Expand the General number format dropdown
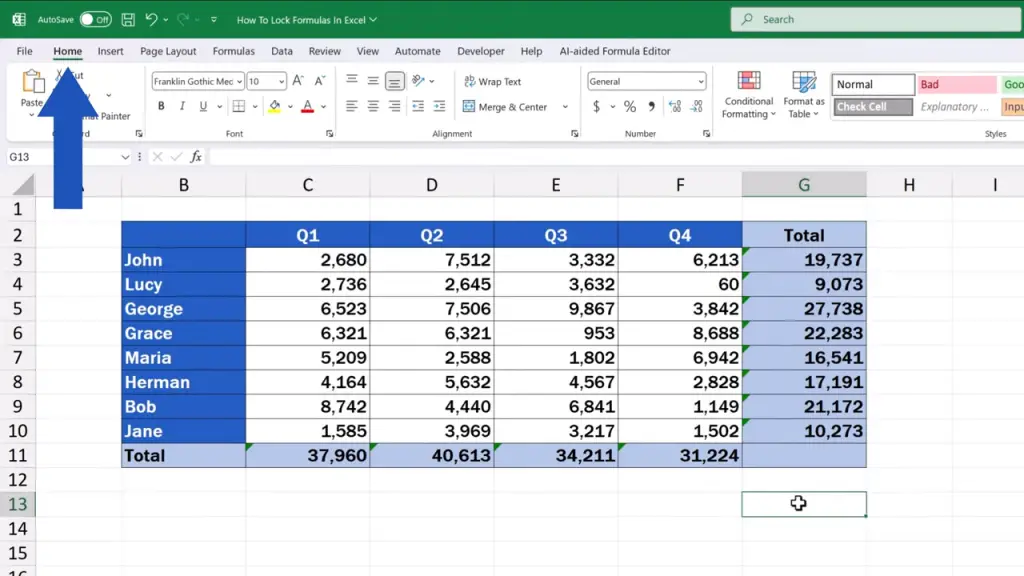 pyautogui.click(x=700, y=82)
